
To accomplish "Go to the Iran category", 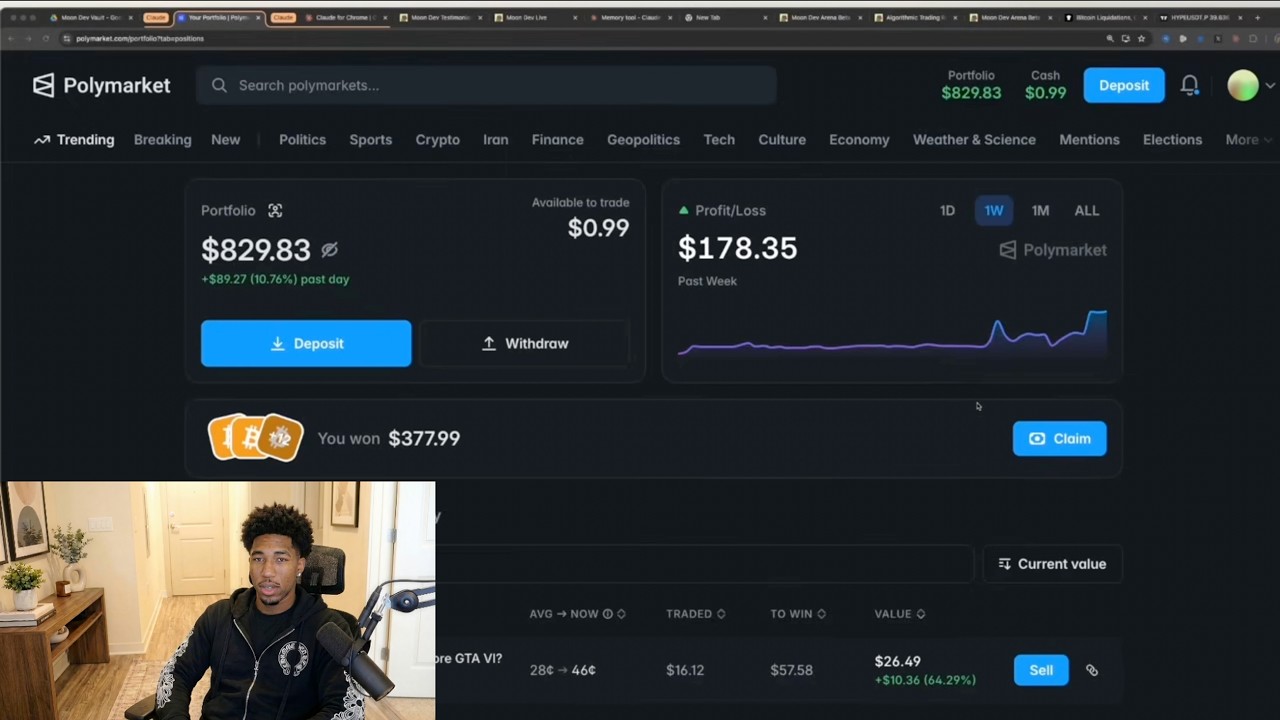I will click(496, 140).
